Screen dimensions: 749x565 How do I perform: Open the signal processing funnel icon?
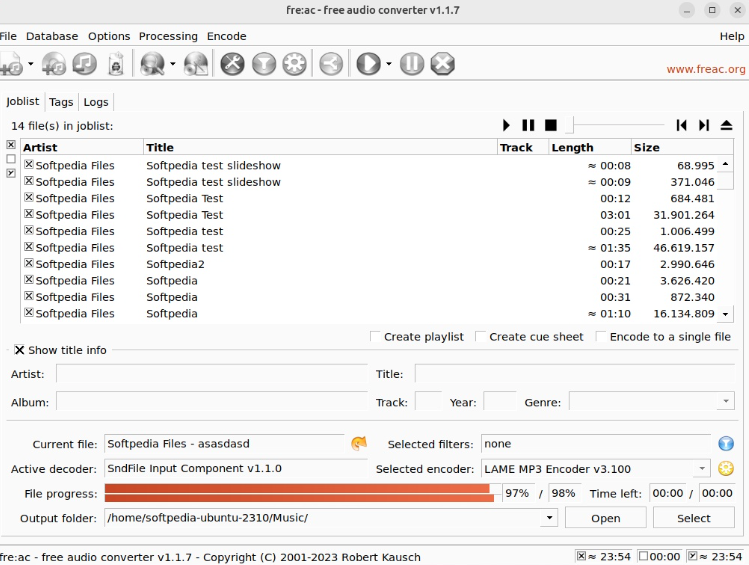click(x=264, y=64)
